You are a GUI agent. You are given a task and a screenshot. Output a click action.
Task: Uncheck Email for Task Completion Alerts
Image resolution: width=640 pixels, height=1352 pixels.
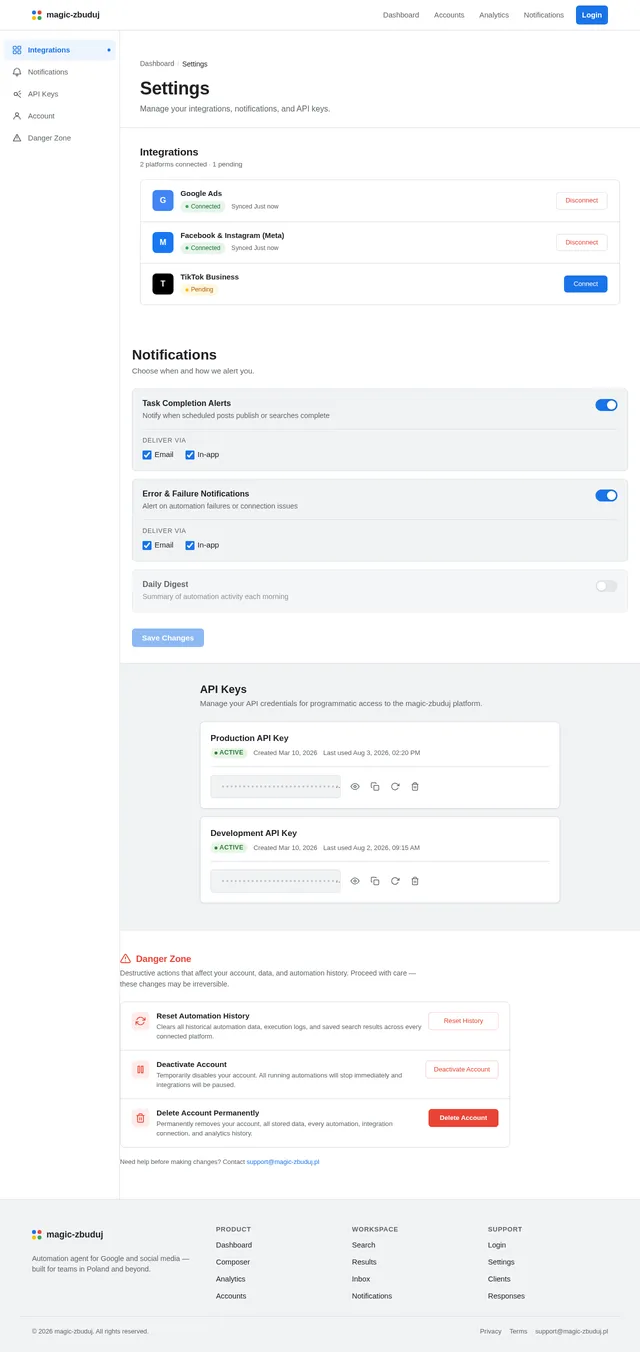point(147,455)
